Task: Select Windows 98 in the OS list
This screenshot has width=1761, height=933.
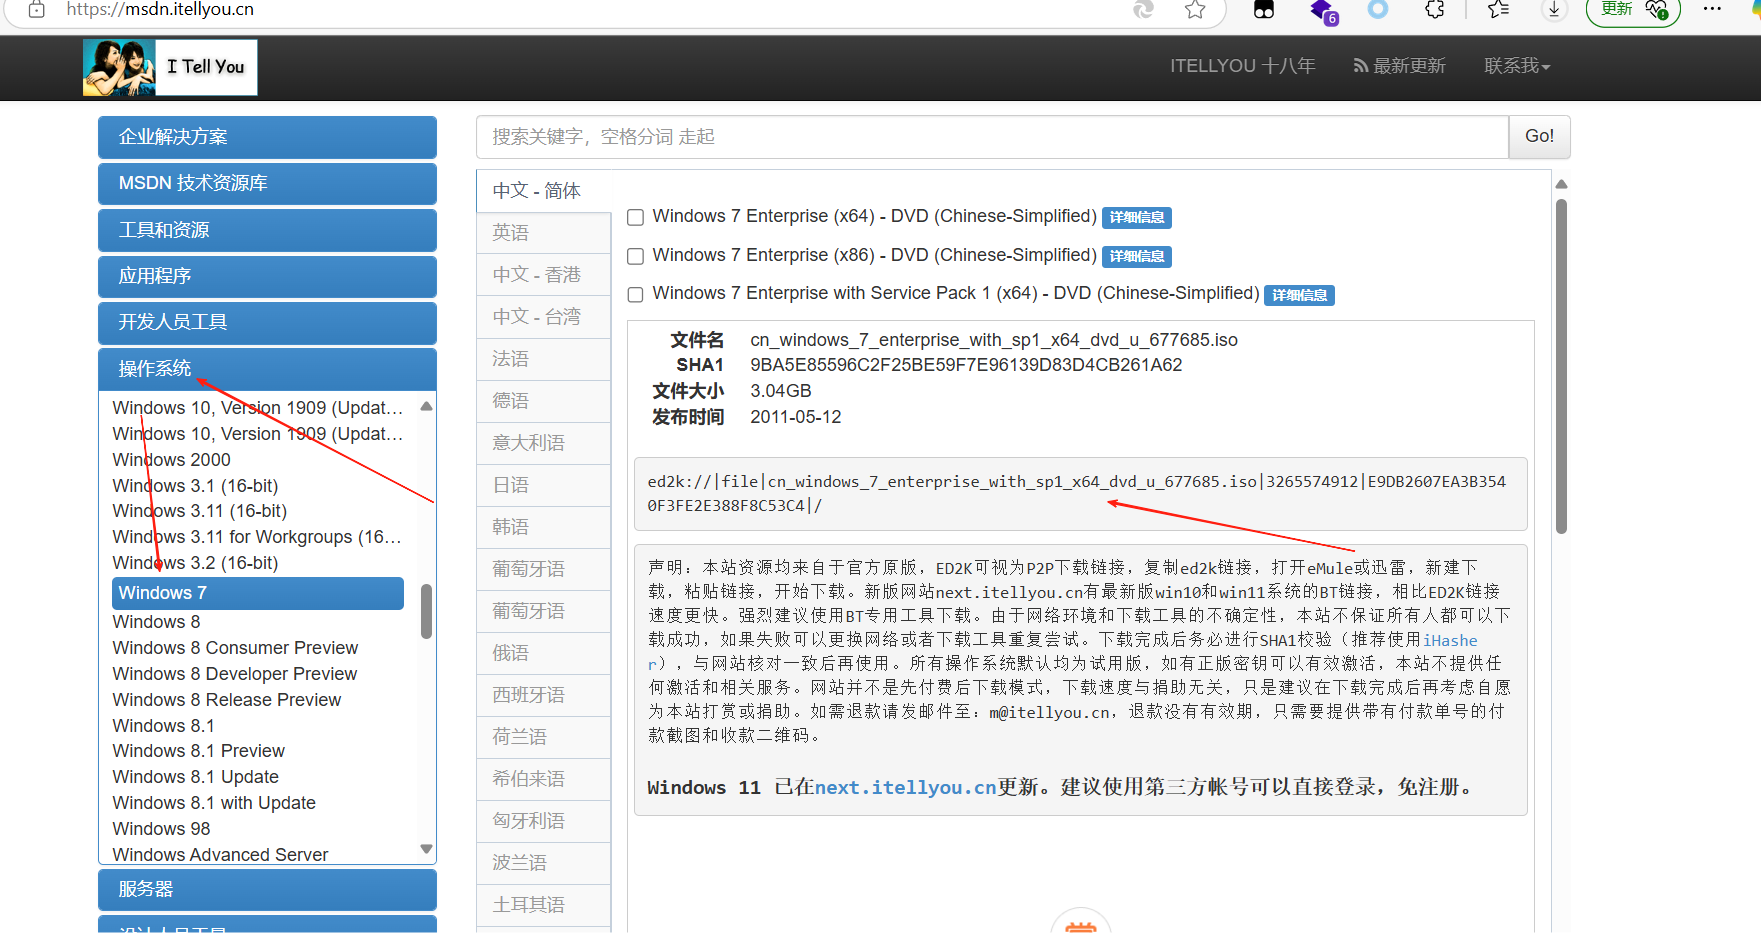Action: (161, 829)
